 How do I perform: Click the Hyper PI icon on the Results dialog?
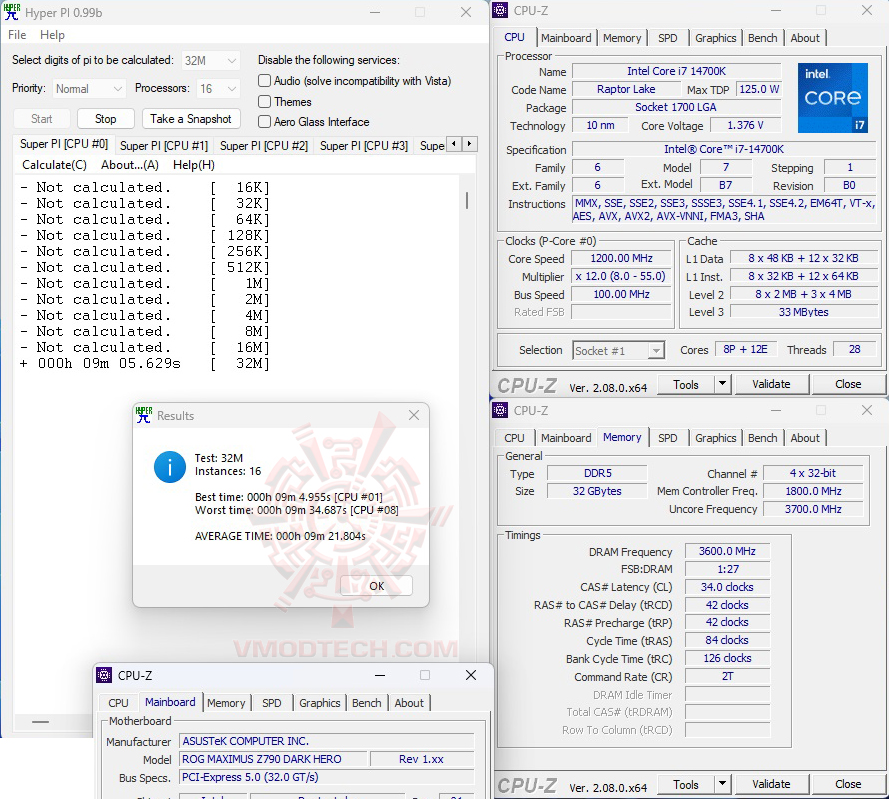pos(142,414)
